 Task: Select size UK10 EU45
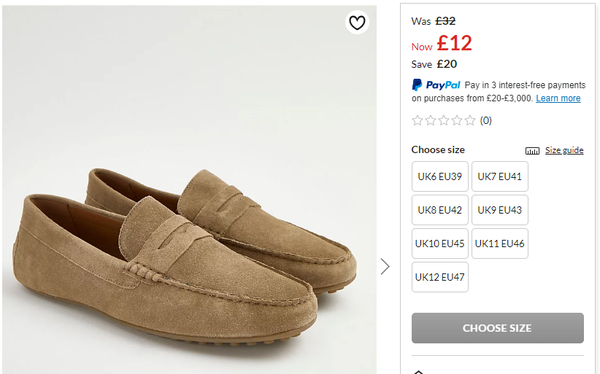click(440, 243)
